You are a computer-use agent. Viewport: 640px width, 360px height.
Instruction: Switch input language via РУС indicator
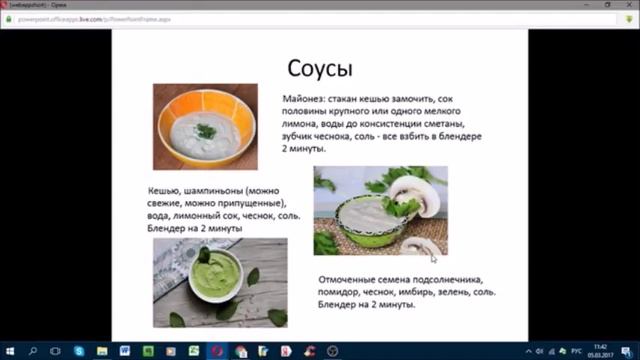[x=576, y=351]
